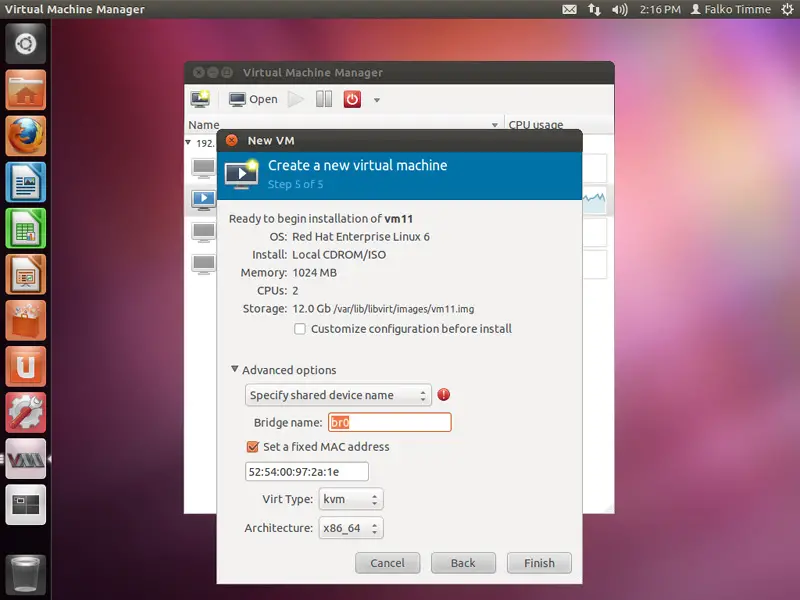Click the Pause button in Virtual Machine Manager
This screenshot has height=600, width=800.
point(324,98)
